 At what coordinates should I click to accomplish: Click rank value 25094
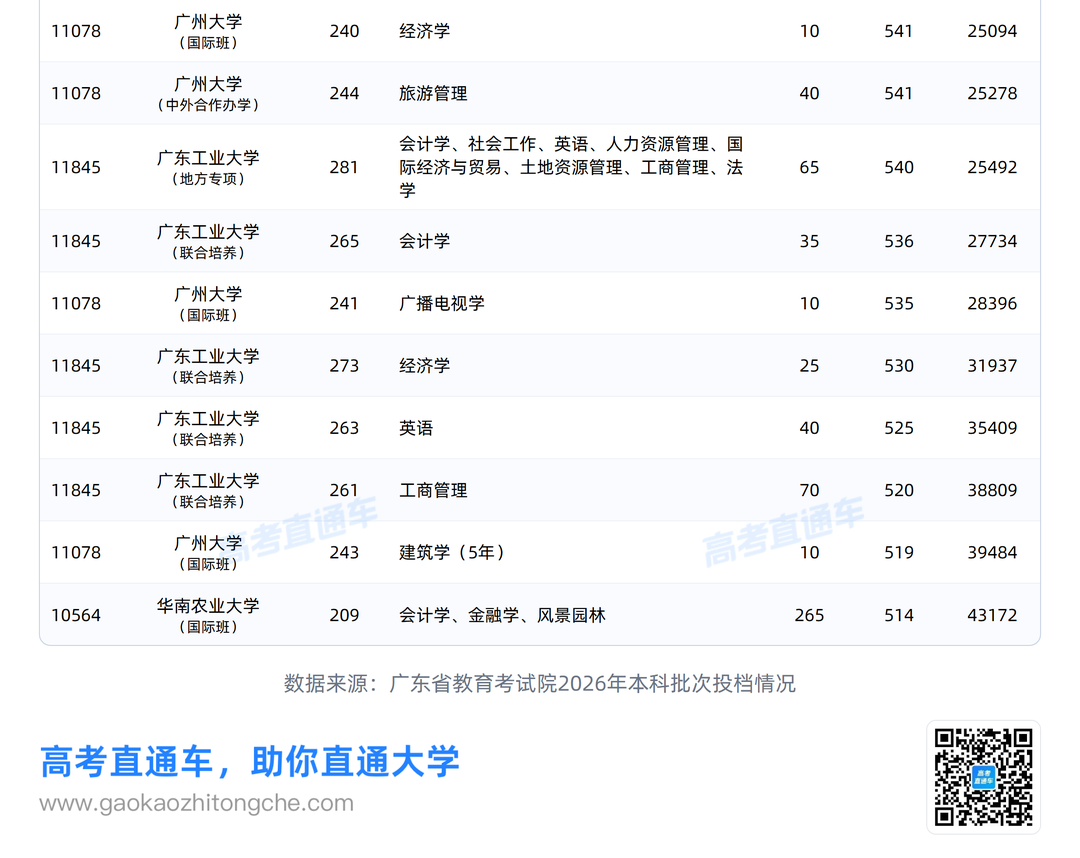point(992,31)
